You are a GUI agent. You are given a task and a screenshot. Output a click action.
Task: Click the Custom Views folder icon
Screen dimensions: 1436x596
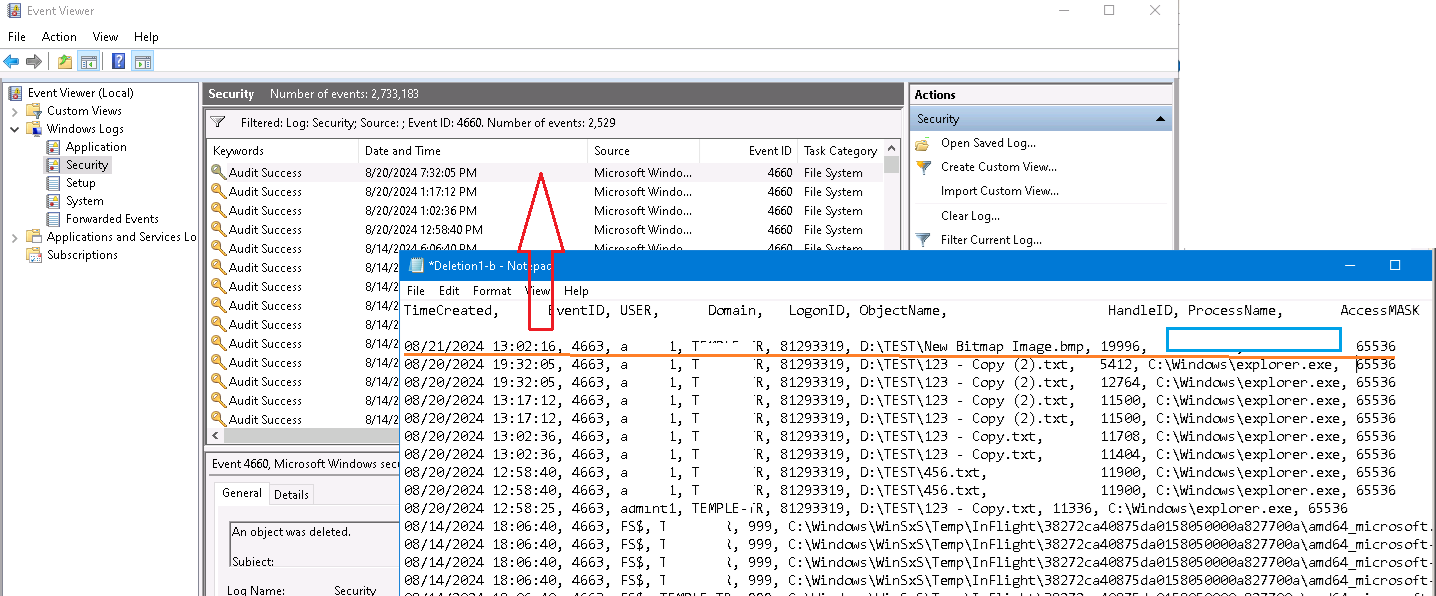[34, 111]
